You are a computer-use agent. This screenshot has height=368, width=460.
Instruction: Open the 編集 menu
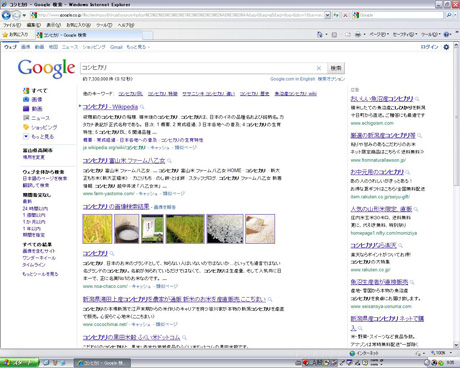click(x=34, y=25)
